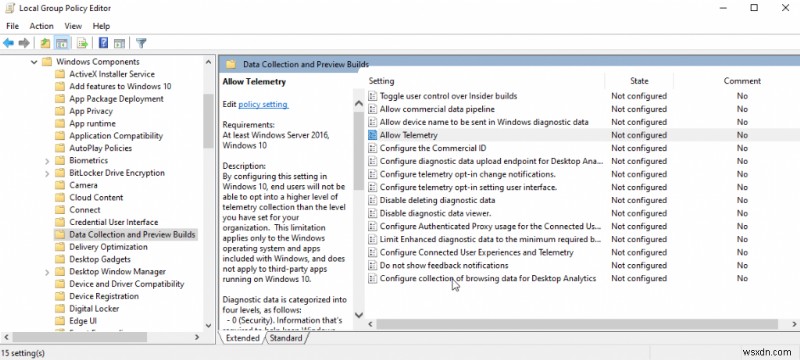Click policy icon for Disable diagnostic data viewer

[372, 213]
